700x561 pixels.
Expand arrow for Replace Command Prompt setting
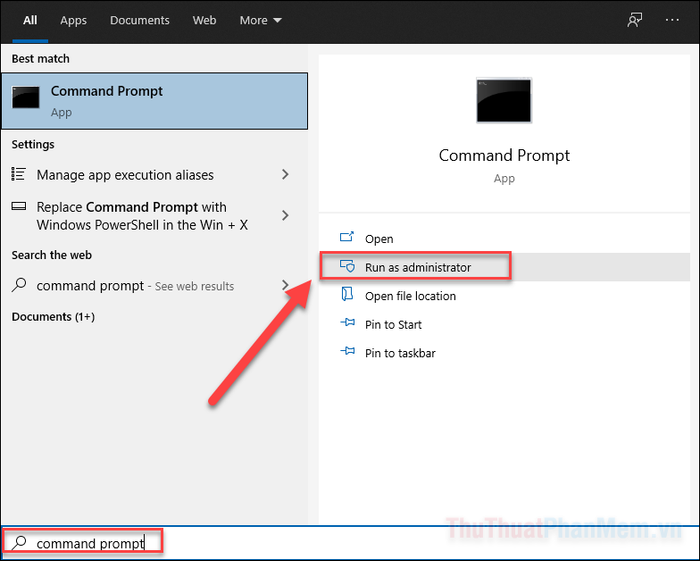(285, 216)
